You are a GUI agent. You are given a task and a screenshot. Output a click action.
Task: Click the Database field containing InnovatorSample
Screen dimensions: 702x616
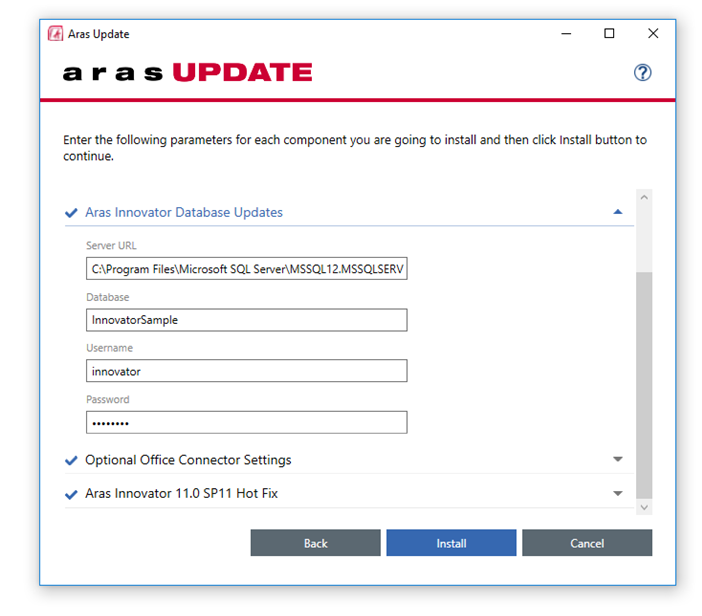click(x=246, y=320)
